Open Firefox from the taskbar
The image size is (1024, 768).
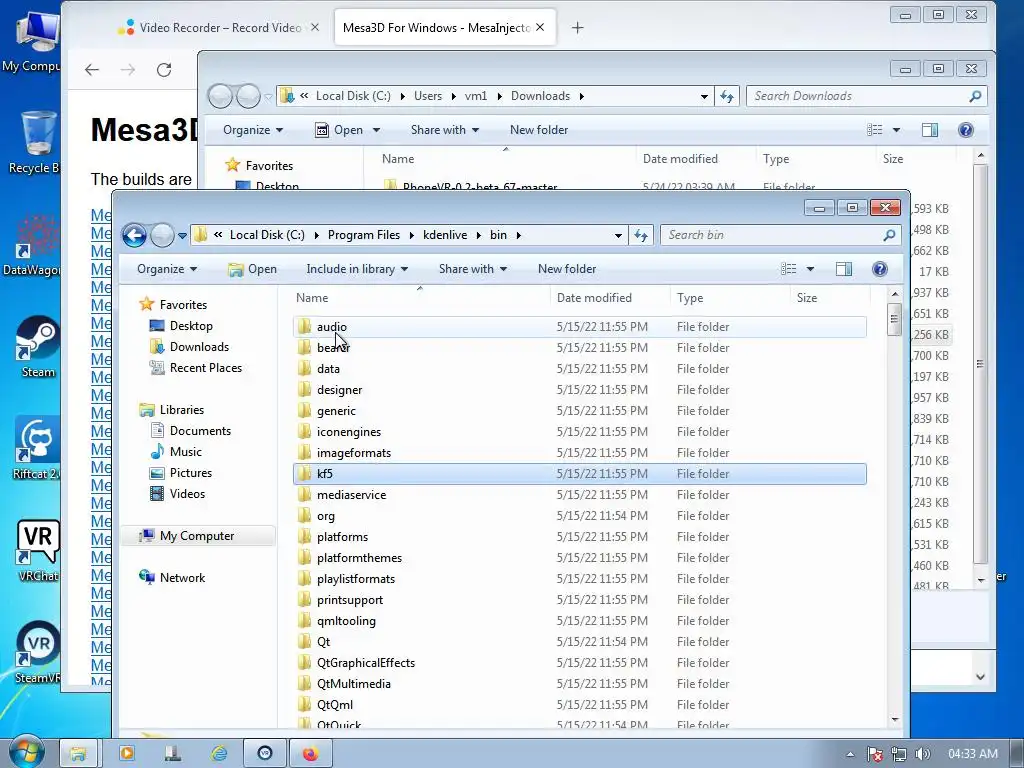coord(310,754)
